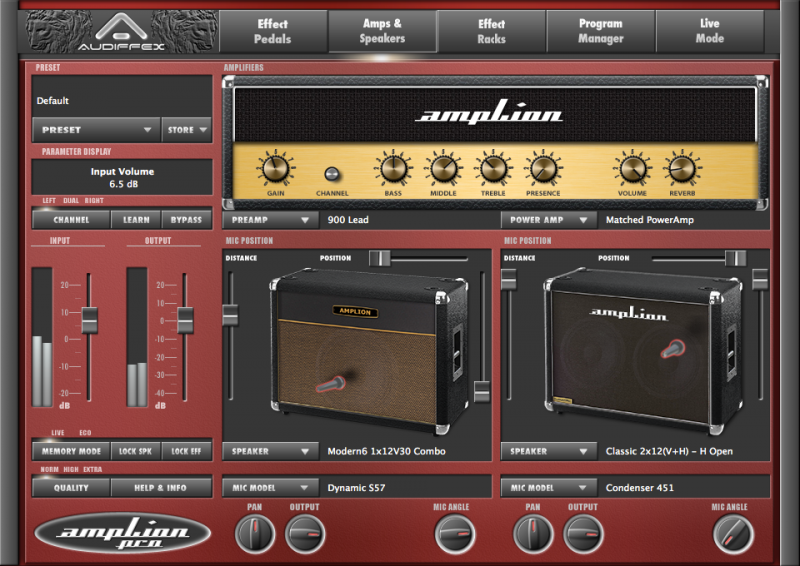The image size is (800, 566).
Task: Open Mic Model dropdown for Dynamic S57
Action: click(x=270, y=488)
